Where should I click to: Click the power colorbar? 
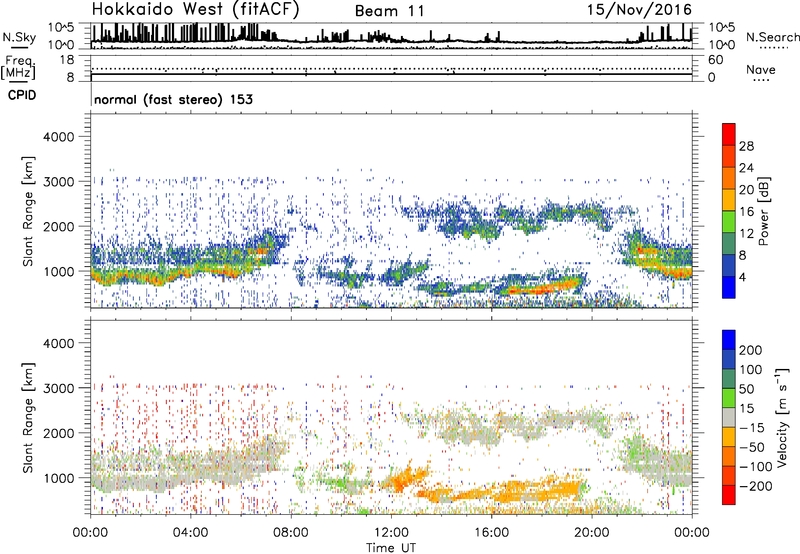[x=729, y=211]
